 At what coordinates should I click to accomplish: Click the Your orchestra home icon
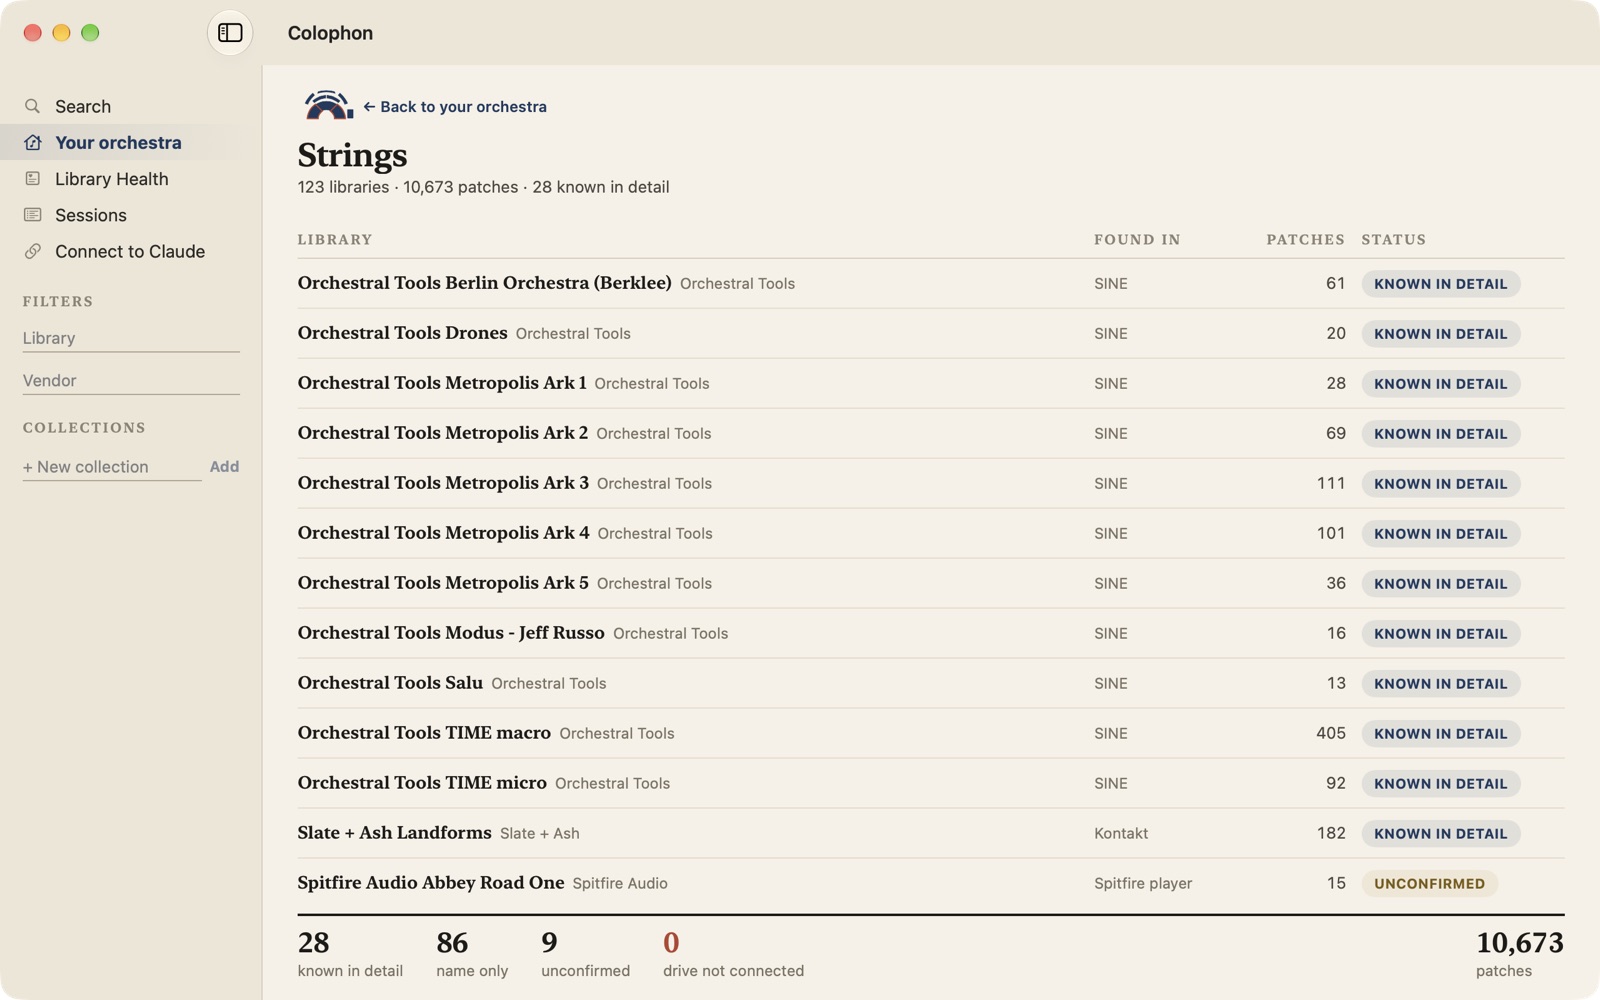pyautogui.click(x=33, y=142)
